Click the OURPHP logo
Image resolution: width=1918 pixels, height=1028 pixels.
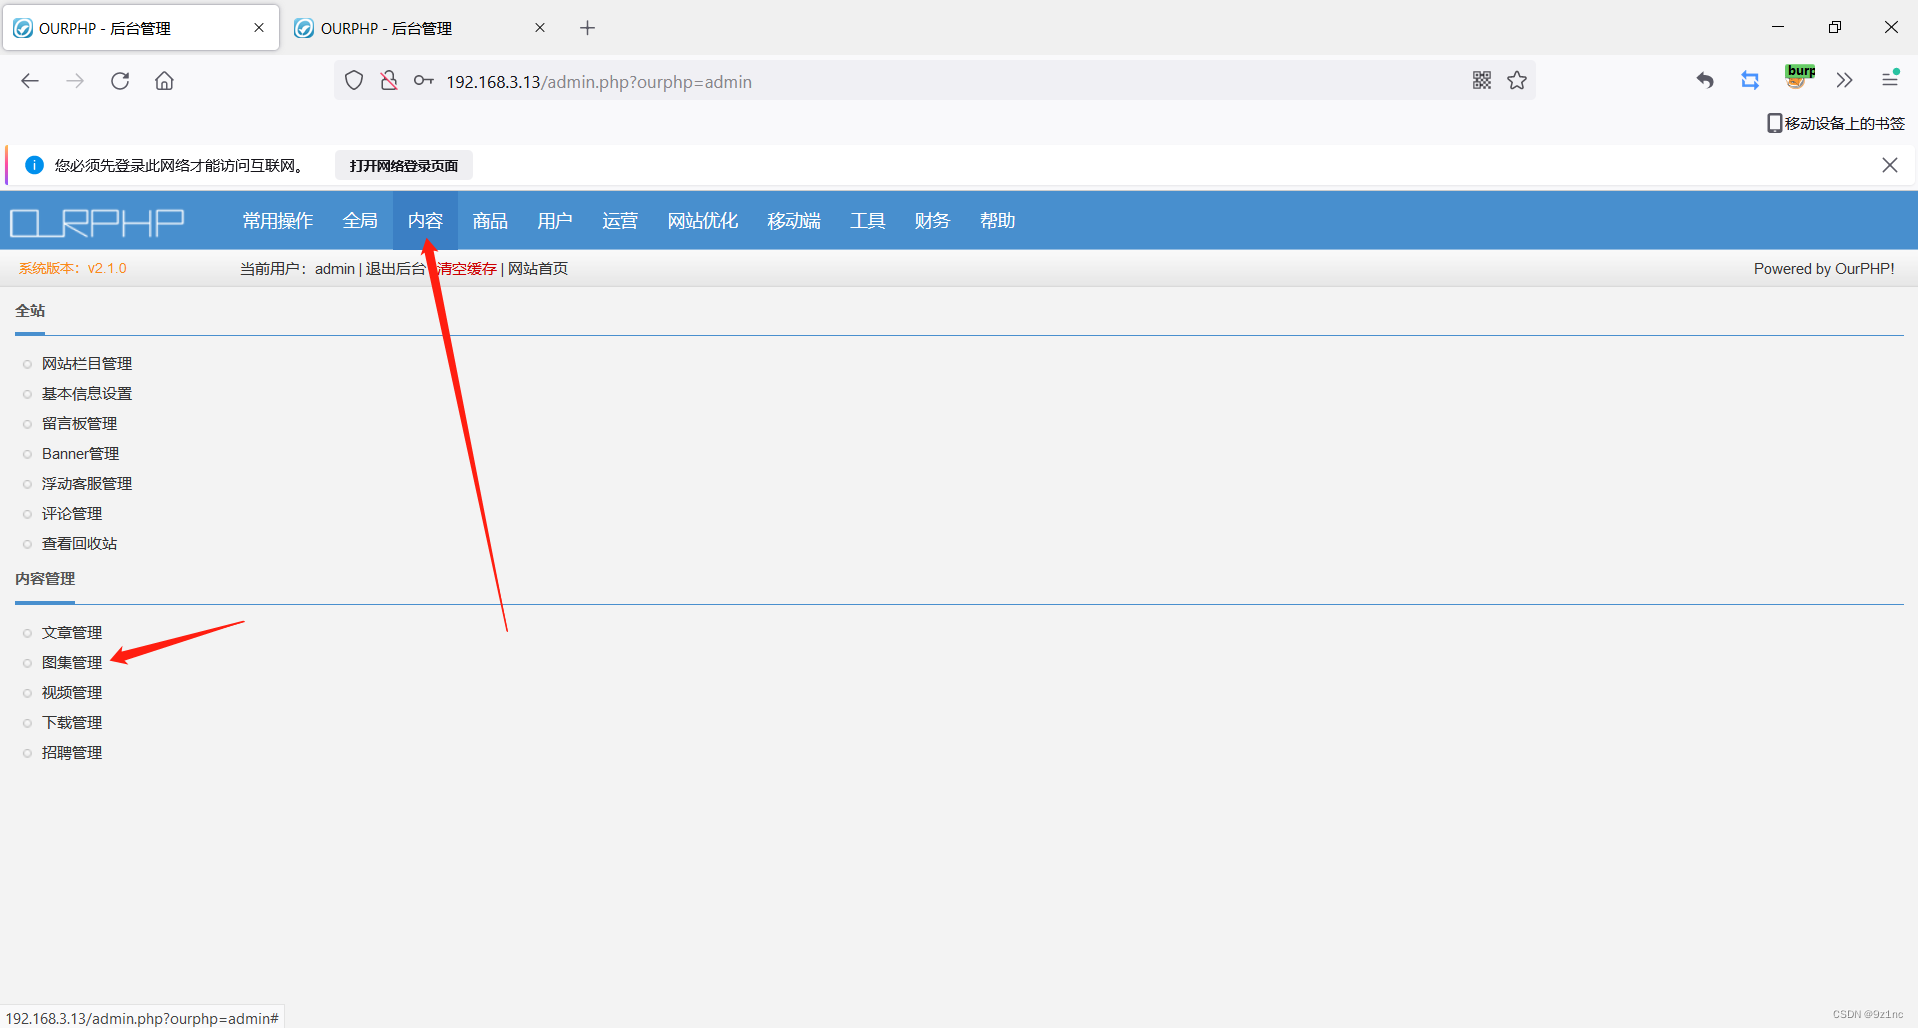tap(97, 222)
